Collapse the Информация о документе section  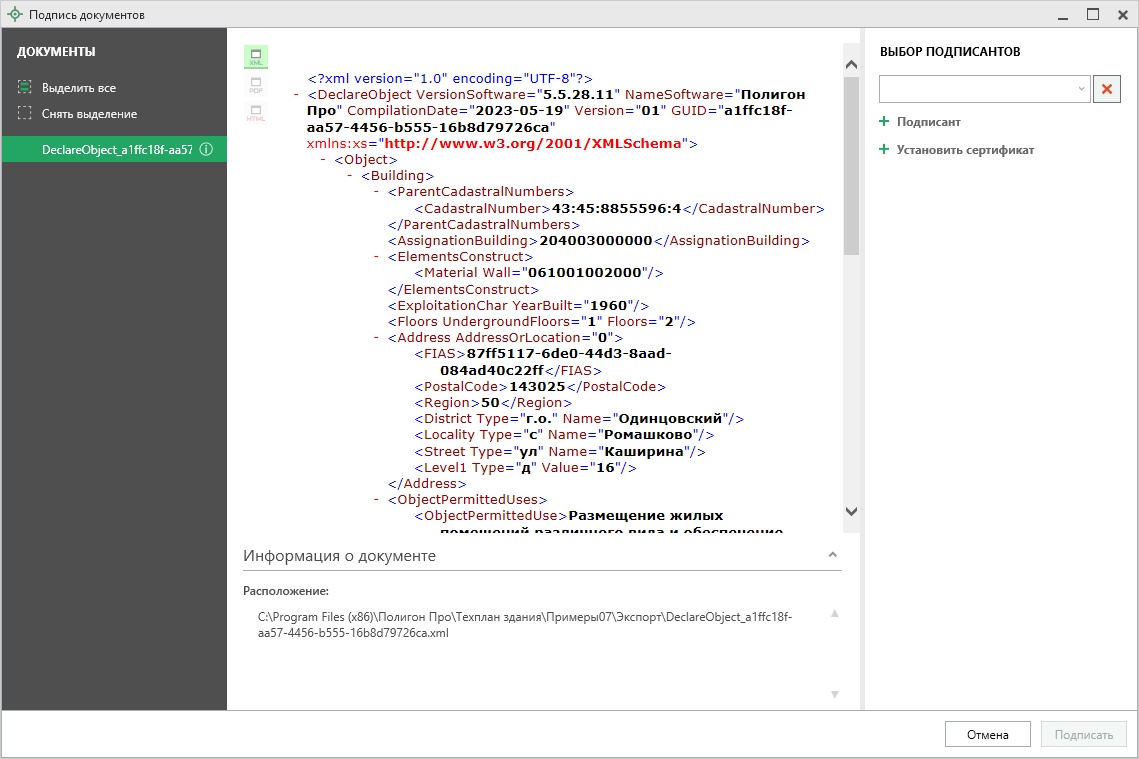click(831, 555)
